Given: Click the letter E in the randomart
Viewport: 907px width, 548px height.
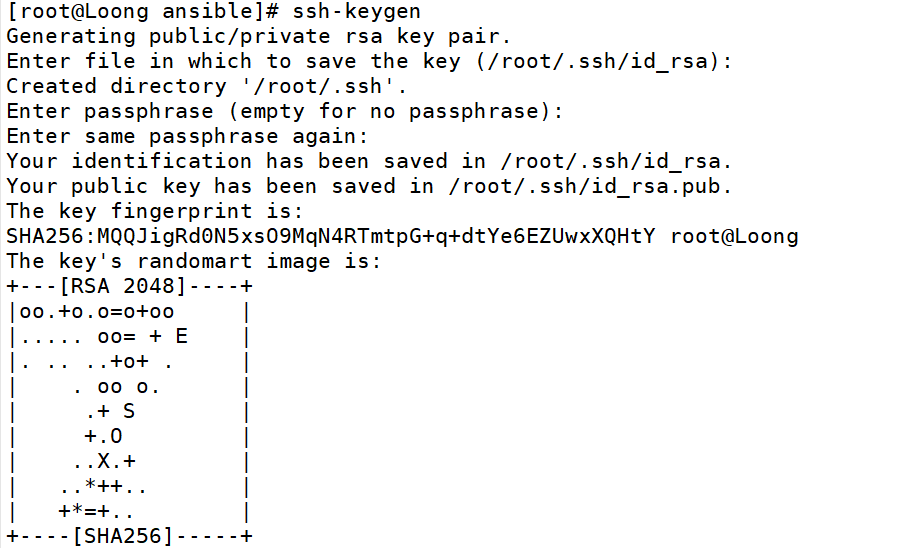Looking at the screenshot, I should pyautogui.click(x=181, y=337).
